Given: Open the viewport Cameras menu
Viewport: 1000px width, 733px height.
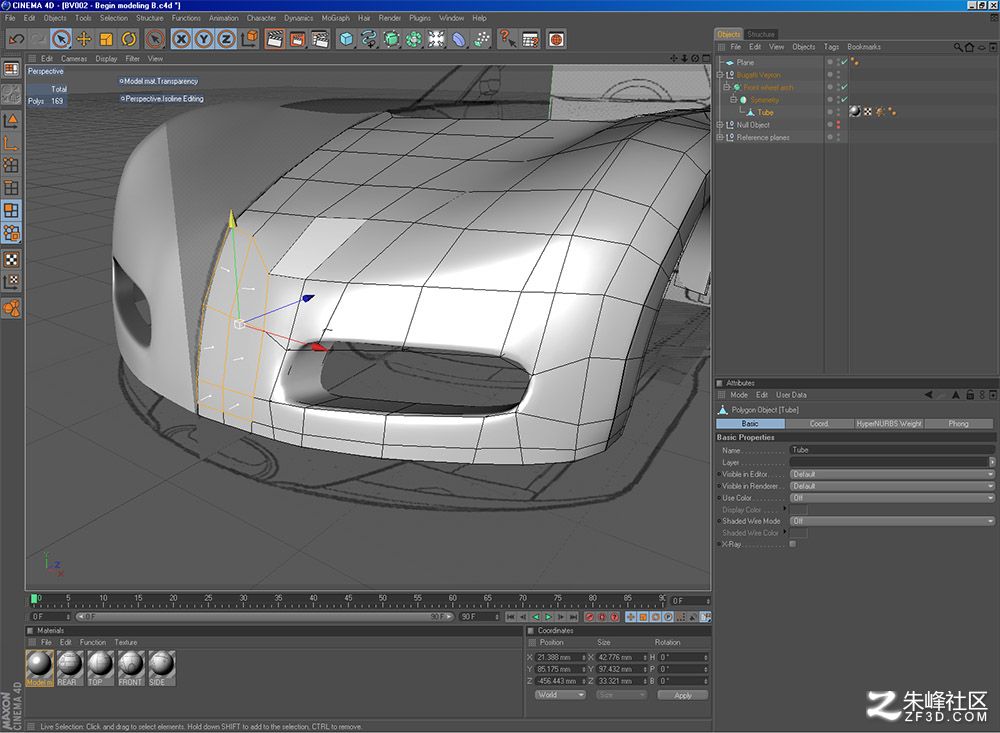Looking at the screenshot, I should click(74, 59).
